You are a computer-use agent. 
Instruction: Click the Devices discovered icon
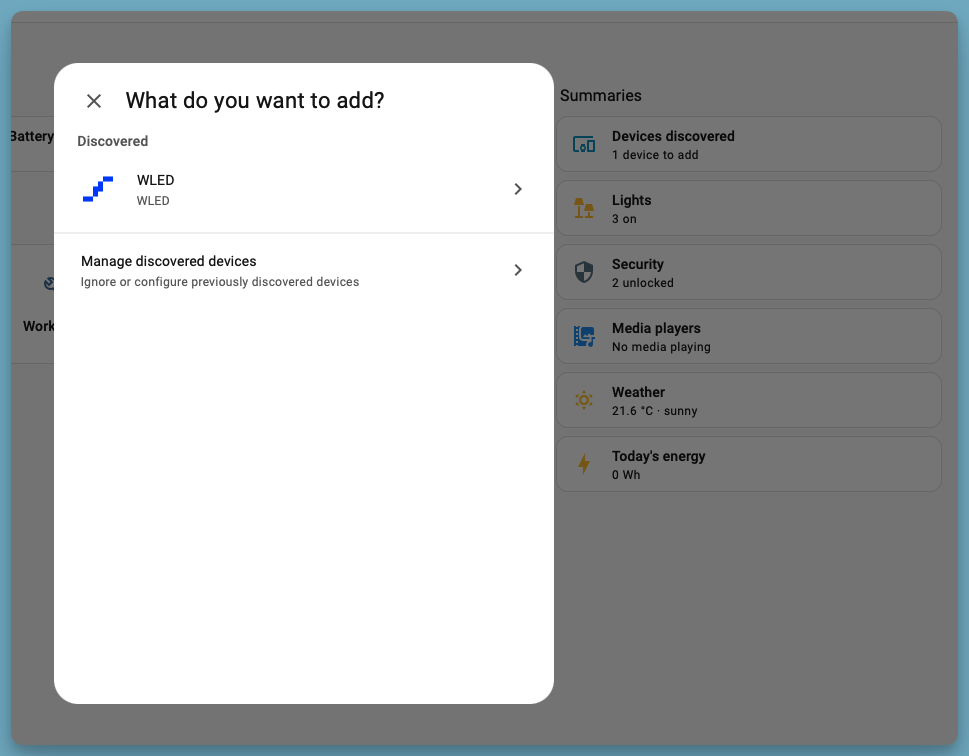[x=584, y=144]
